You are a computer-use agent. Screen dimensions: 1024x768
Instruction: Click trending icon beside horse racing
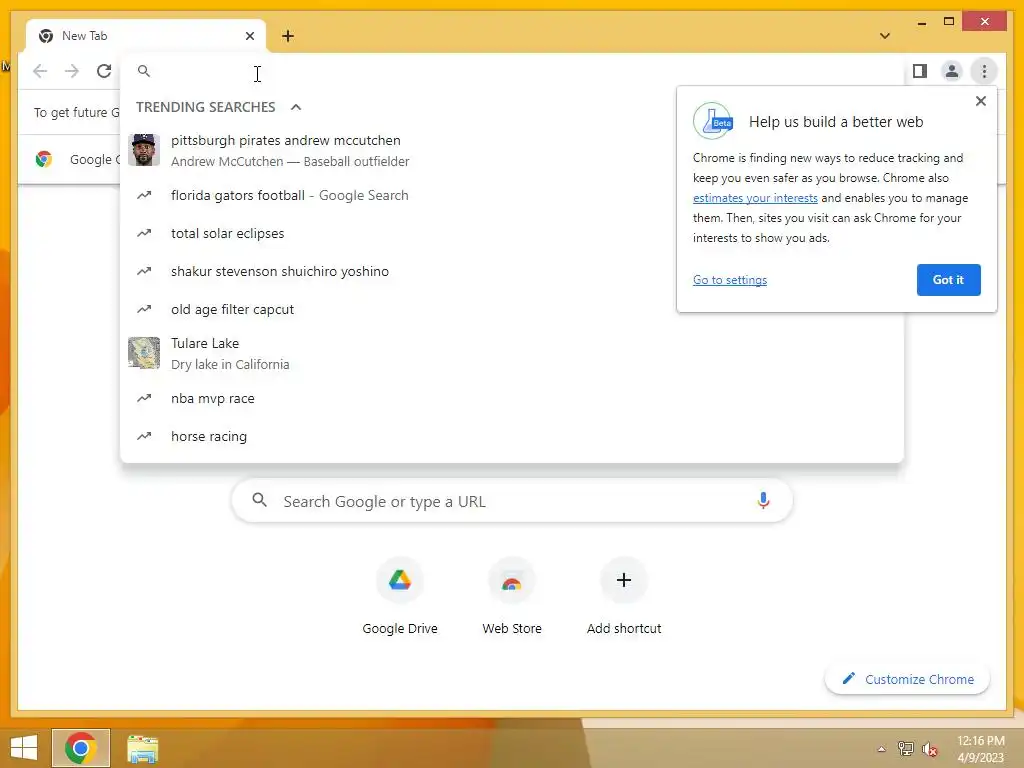click(x=144, y=436)
